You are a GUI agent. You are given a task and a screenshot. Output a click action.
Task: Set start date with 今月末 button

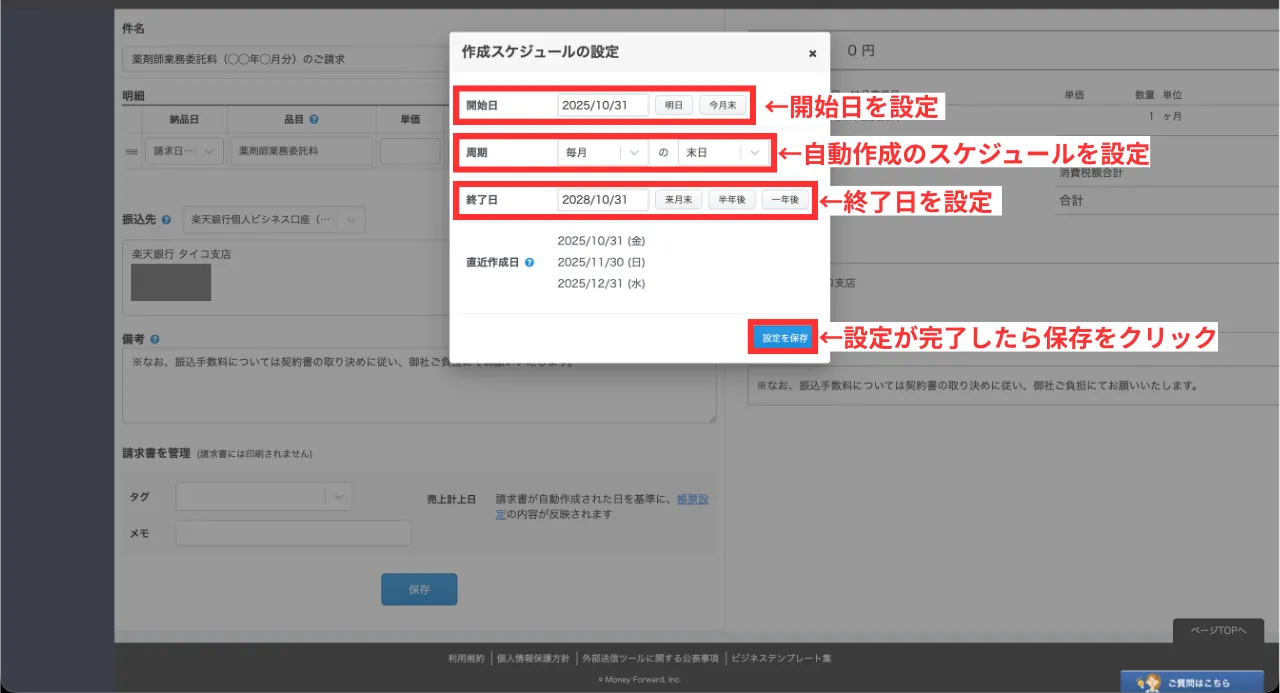723,104
